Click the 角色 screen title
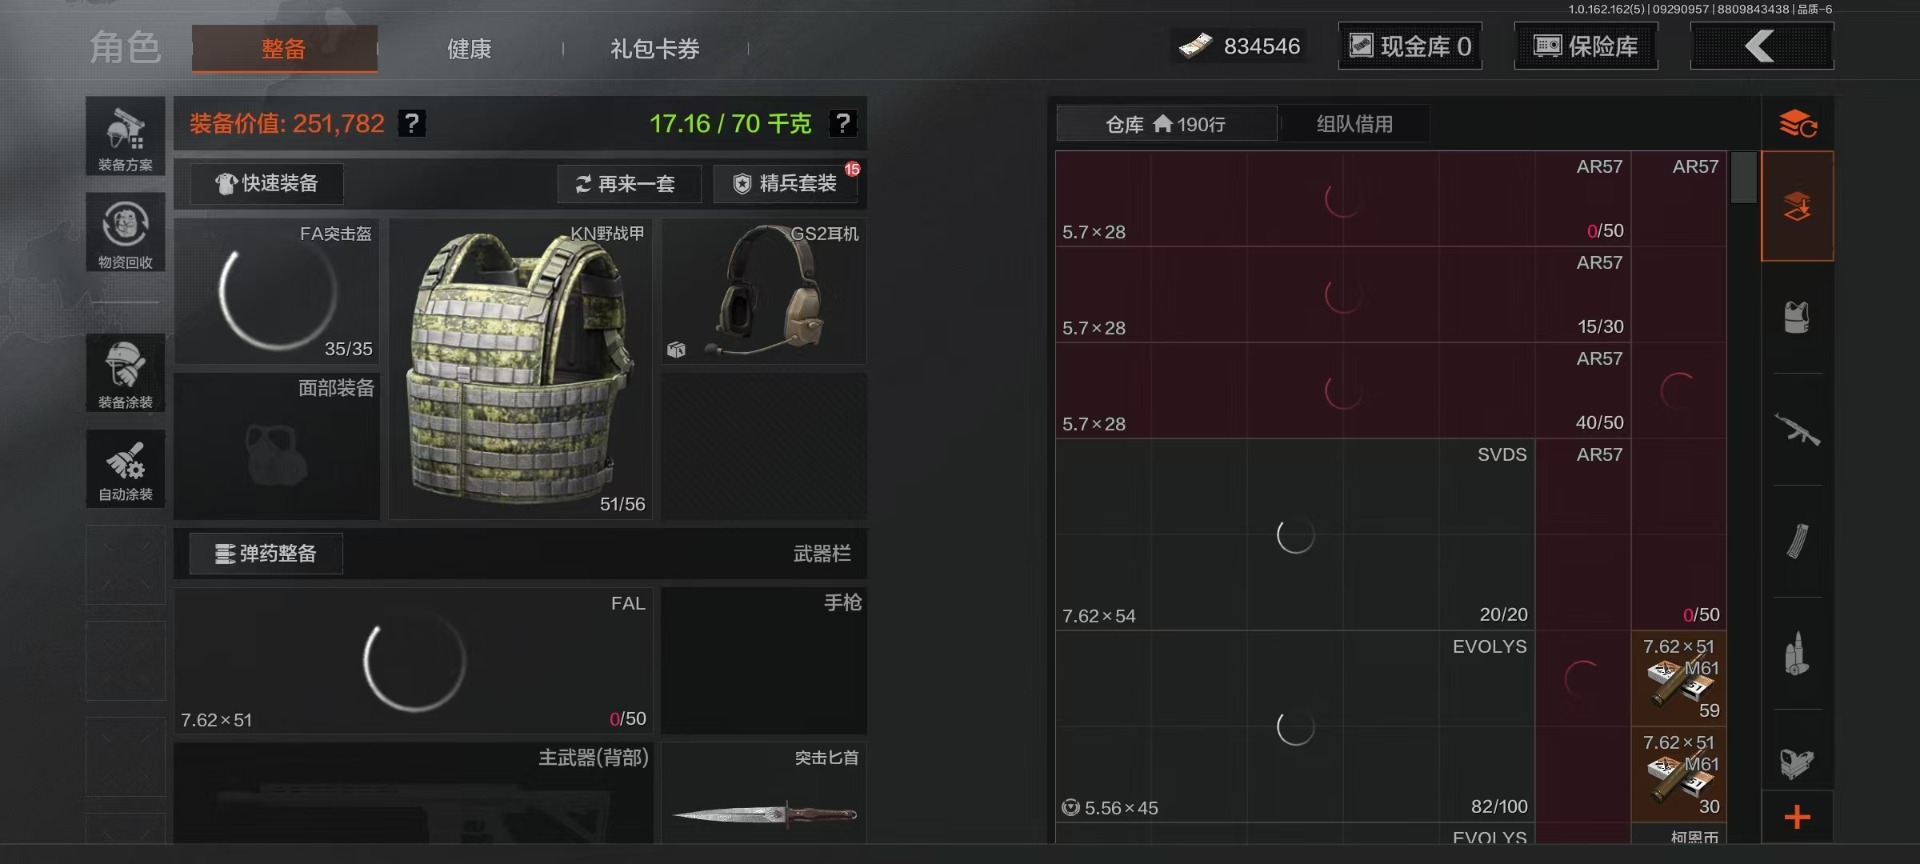The width and height of the screenshot is (1920, 864). [x=125, y=47]
